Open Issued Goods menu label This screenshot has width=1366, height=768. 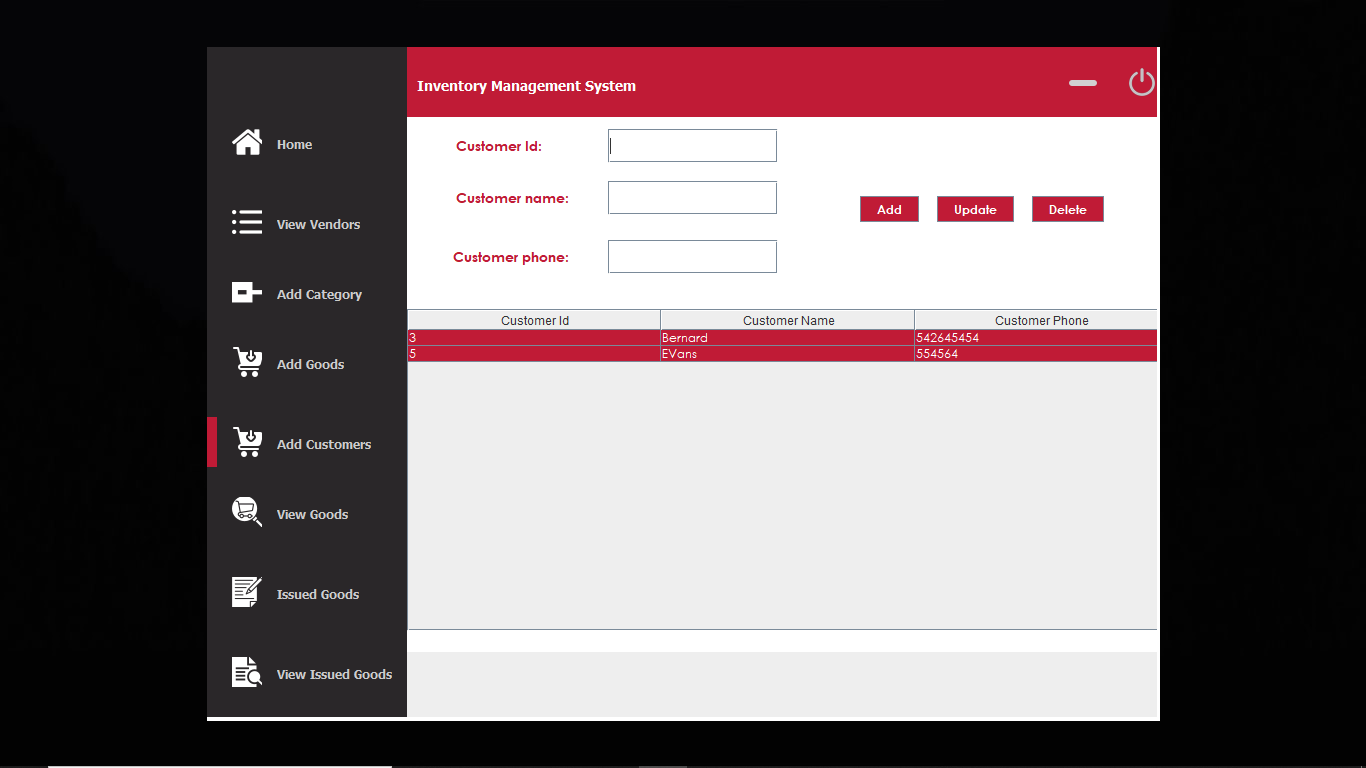[x=318, y=595]
